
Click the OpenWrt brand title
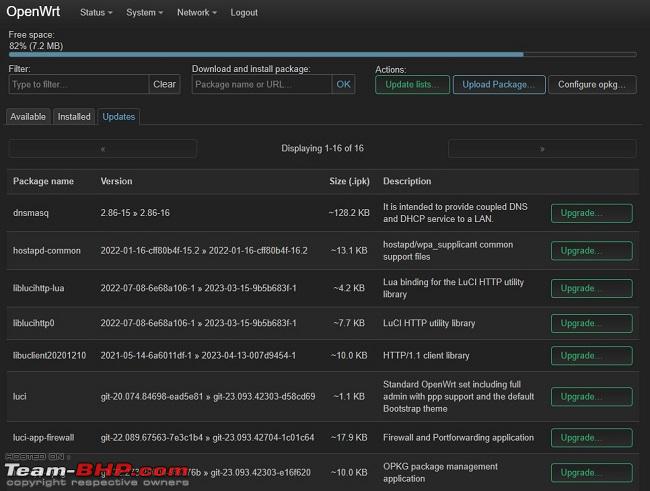tap(33, 11)
